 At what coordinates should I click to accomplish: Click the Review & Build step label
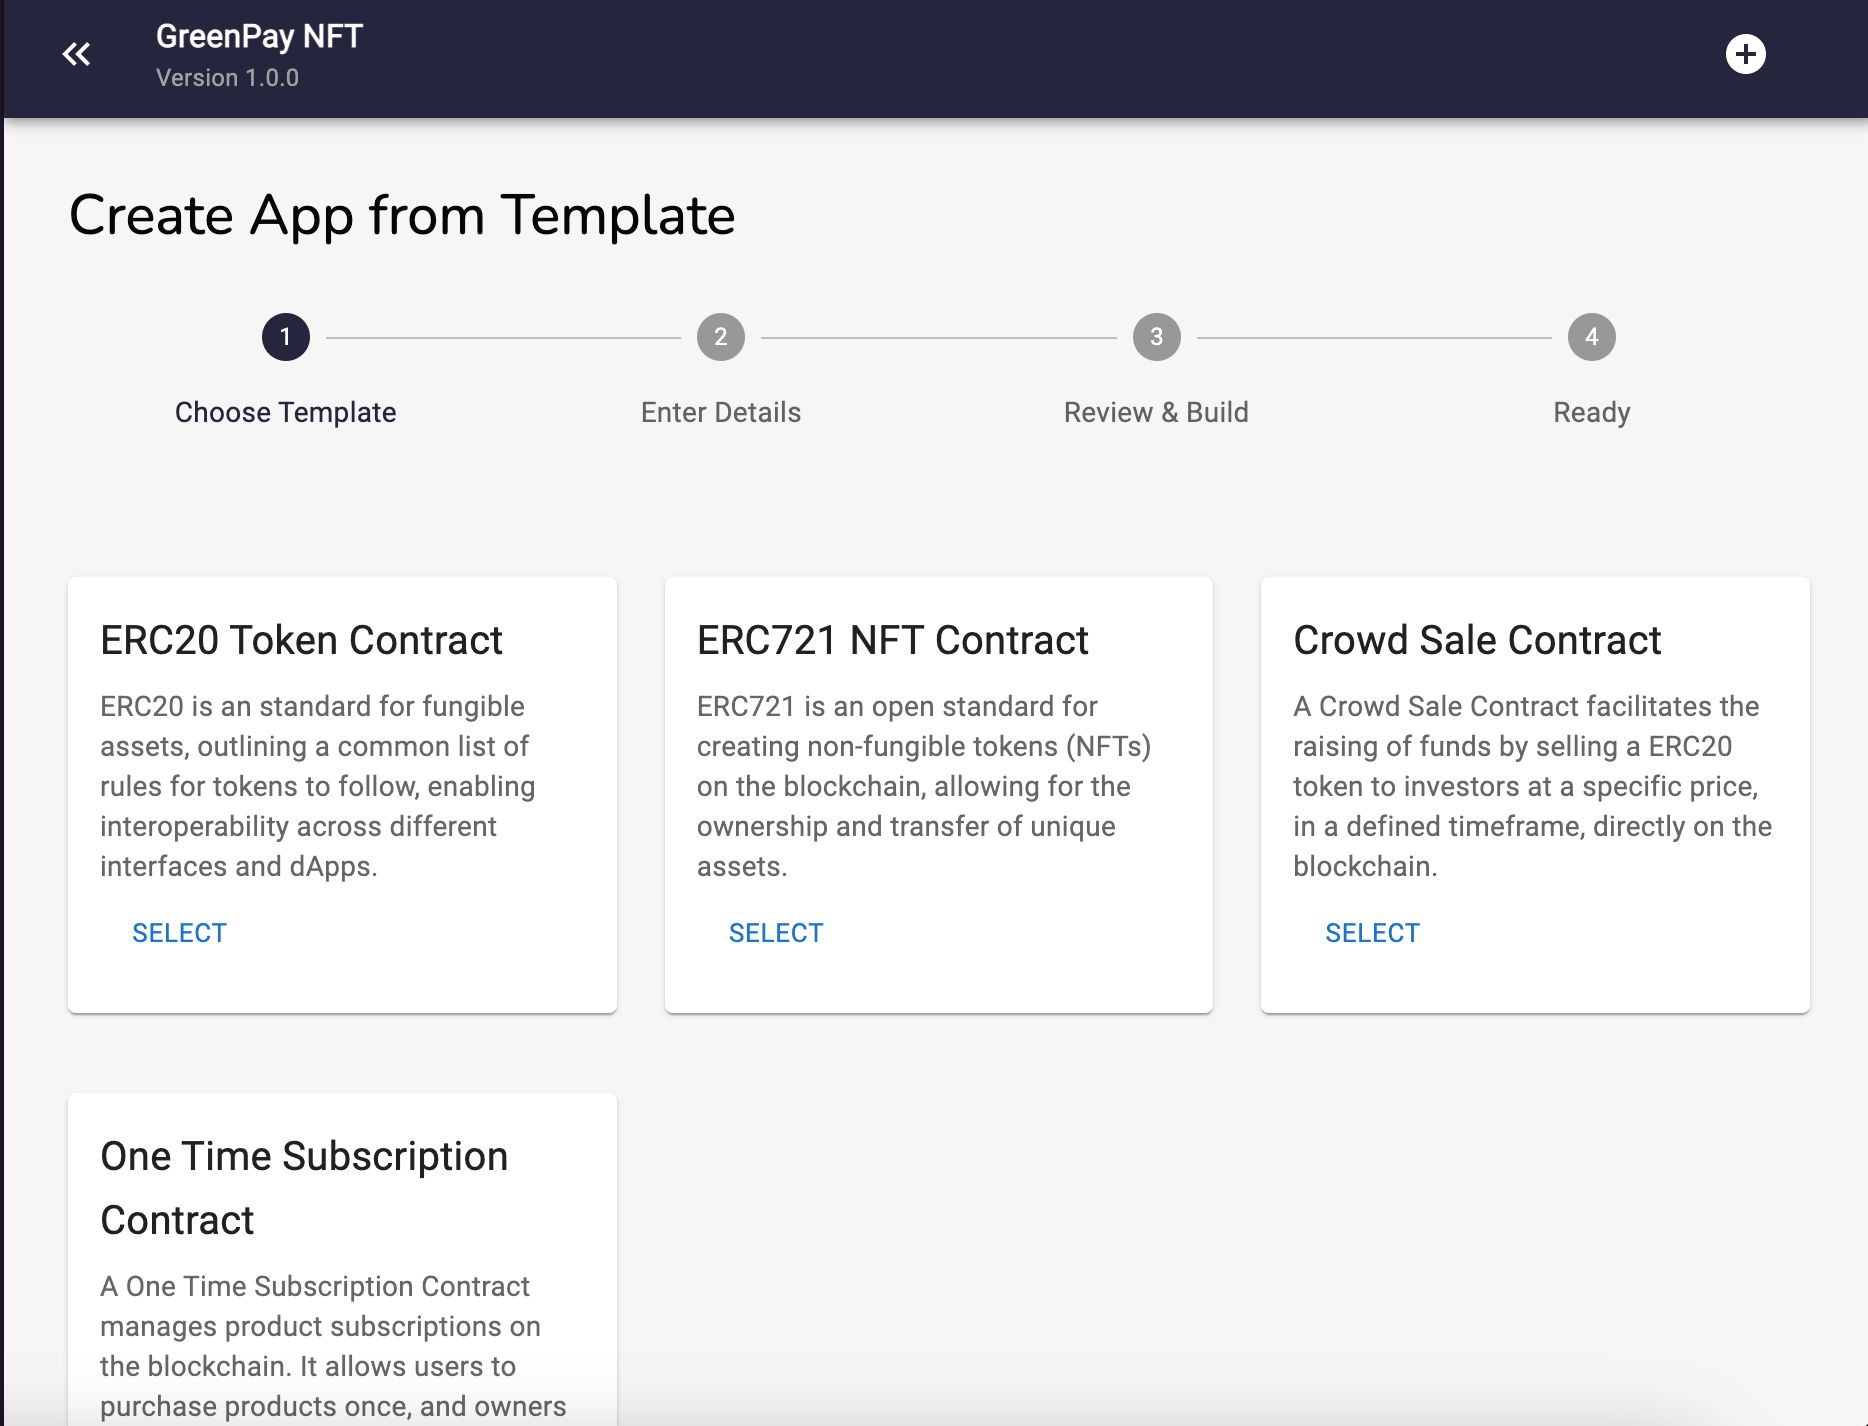coord(1156,412)
